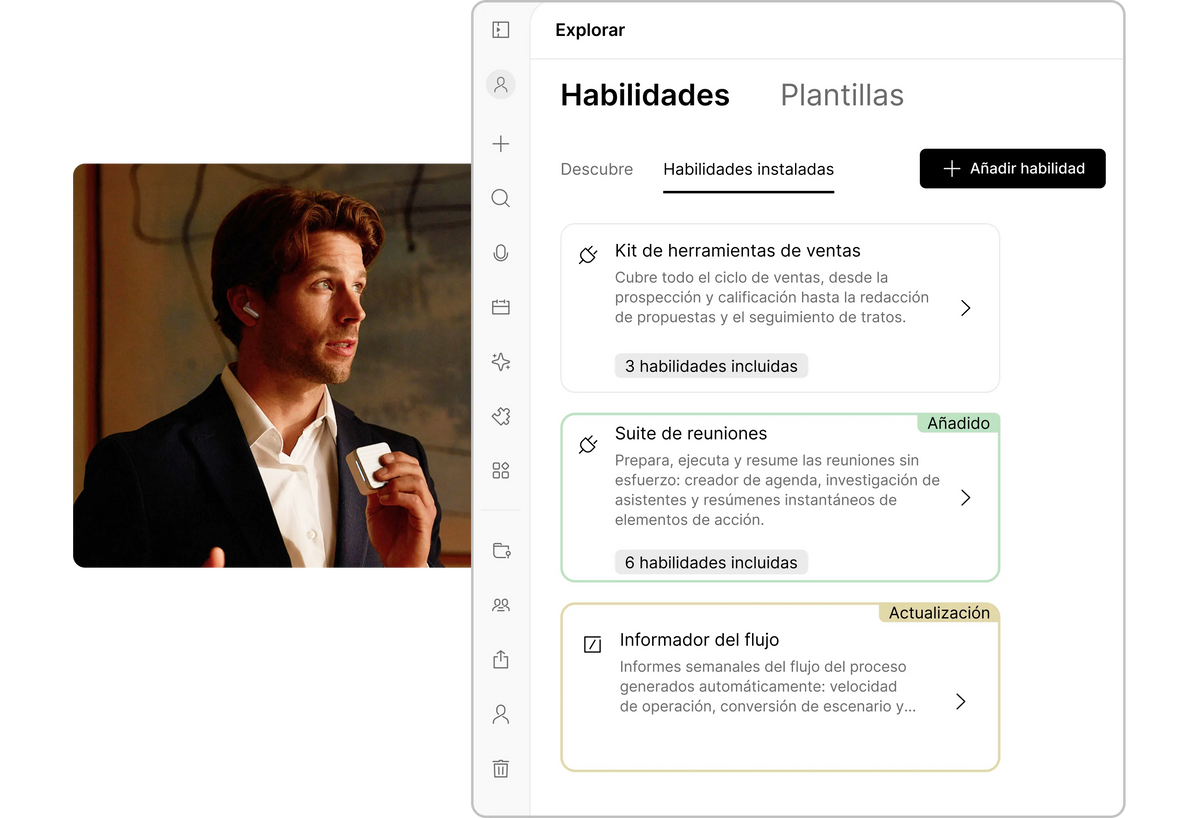Expand Suite de reuniones with the chevron
This screenshot has width=1200, height=818.
pyautogui.click(x=965, y=497)
